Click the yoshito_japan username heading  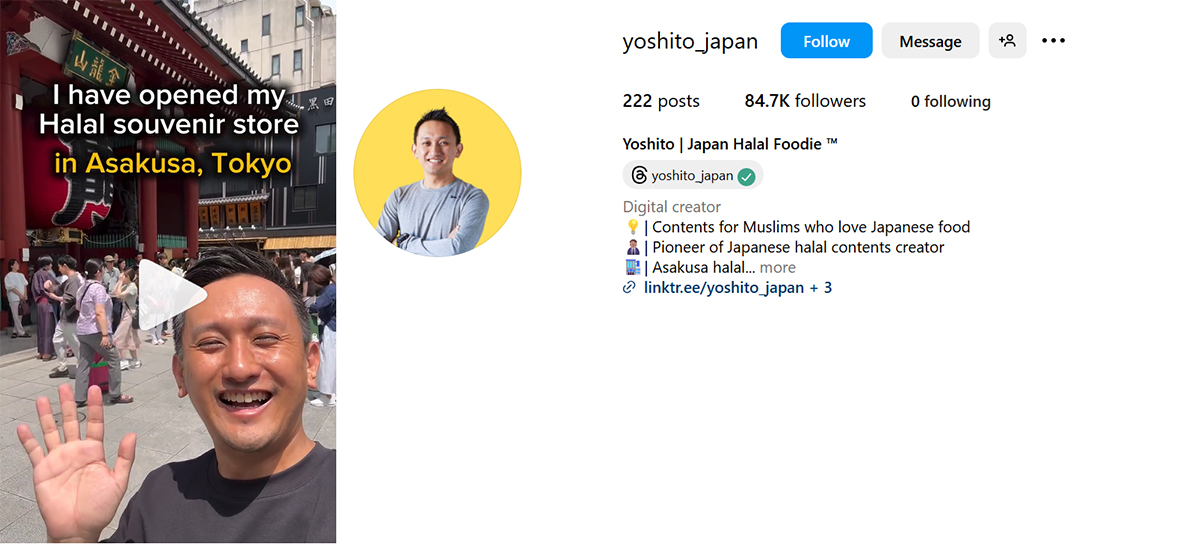click(x=690, y=41)
